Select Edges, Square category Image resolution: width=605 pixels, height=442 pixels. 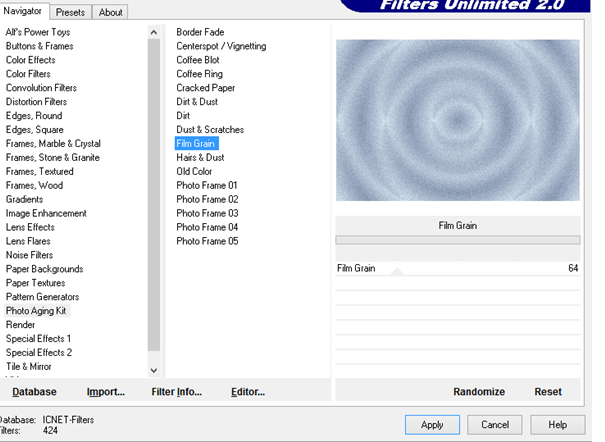point(35,130)
